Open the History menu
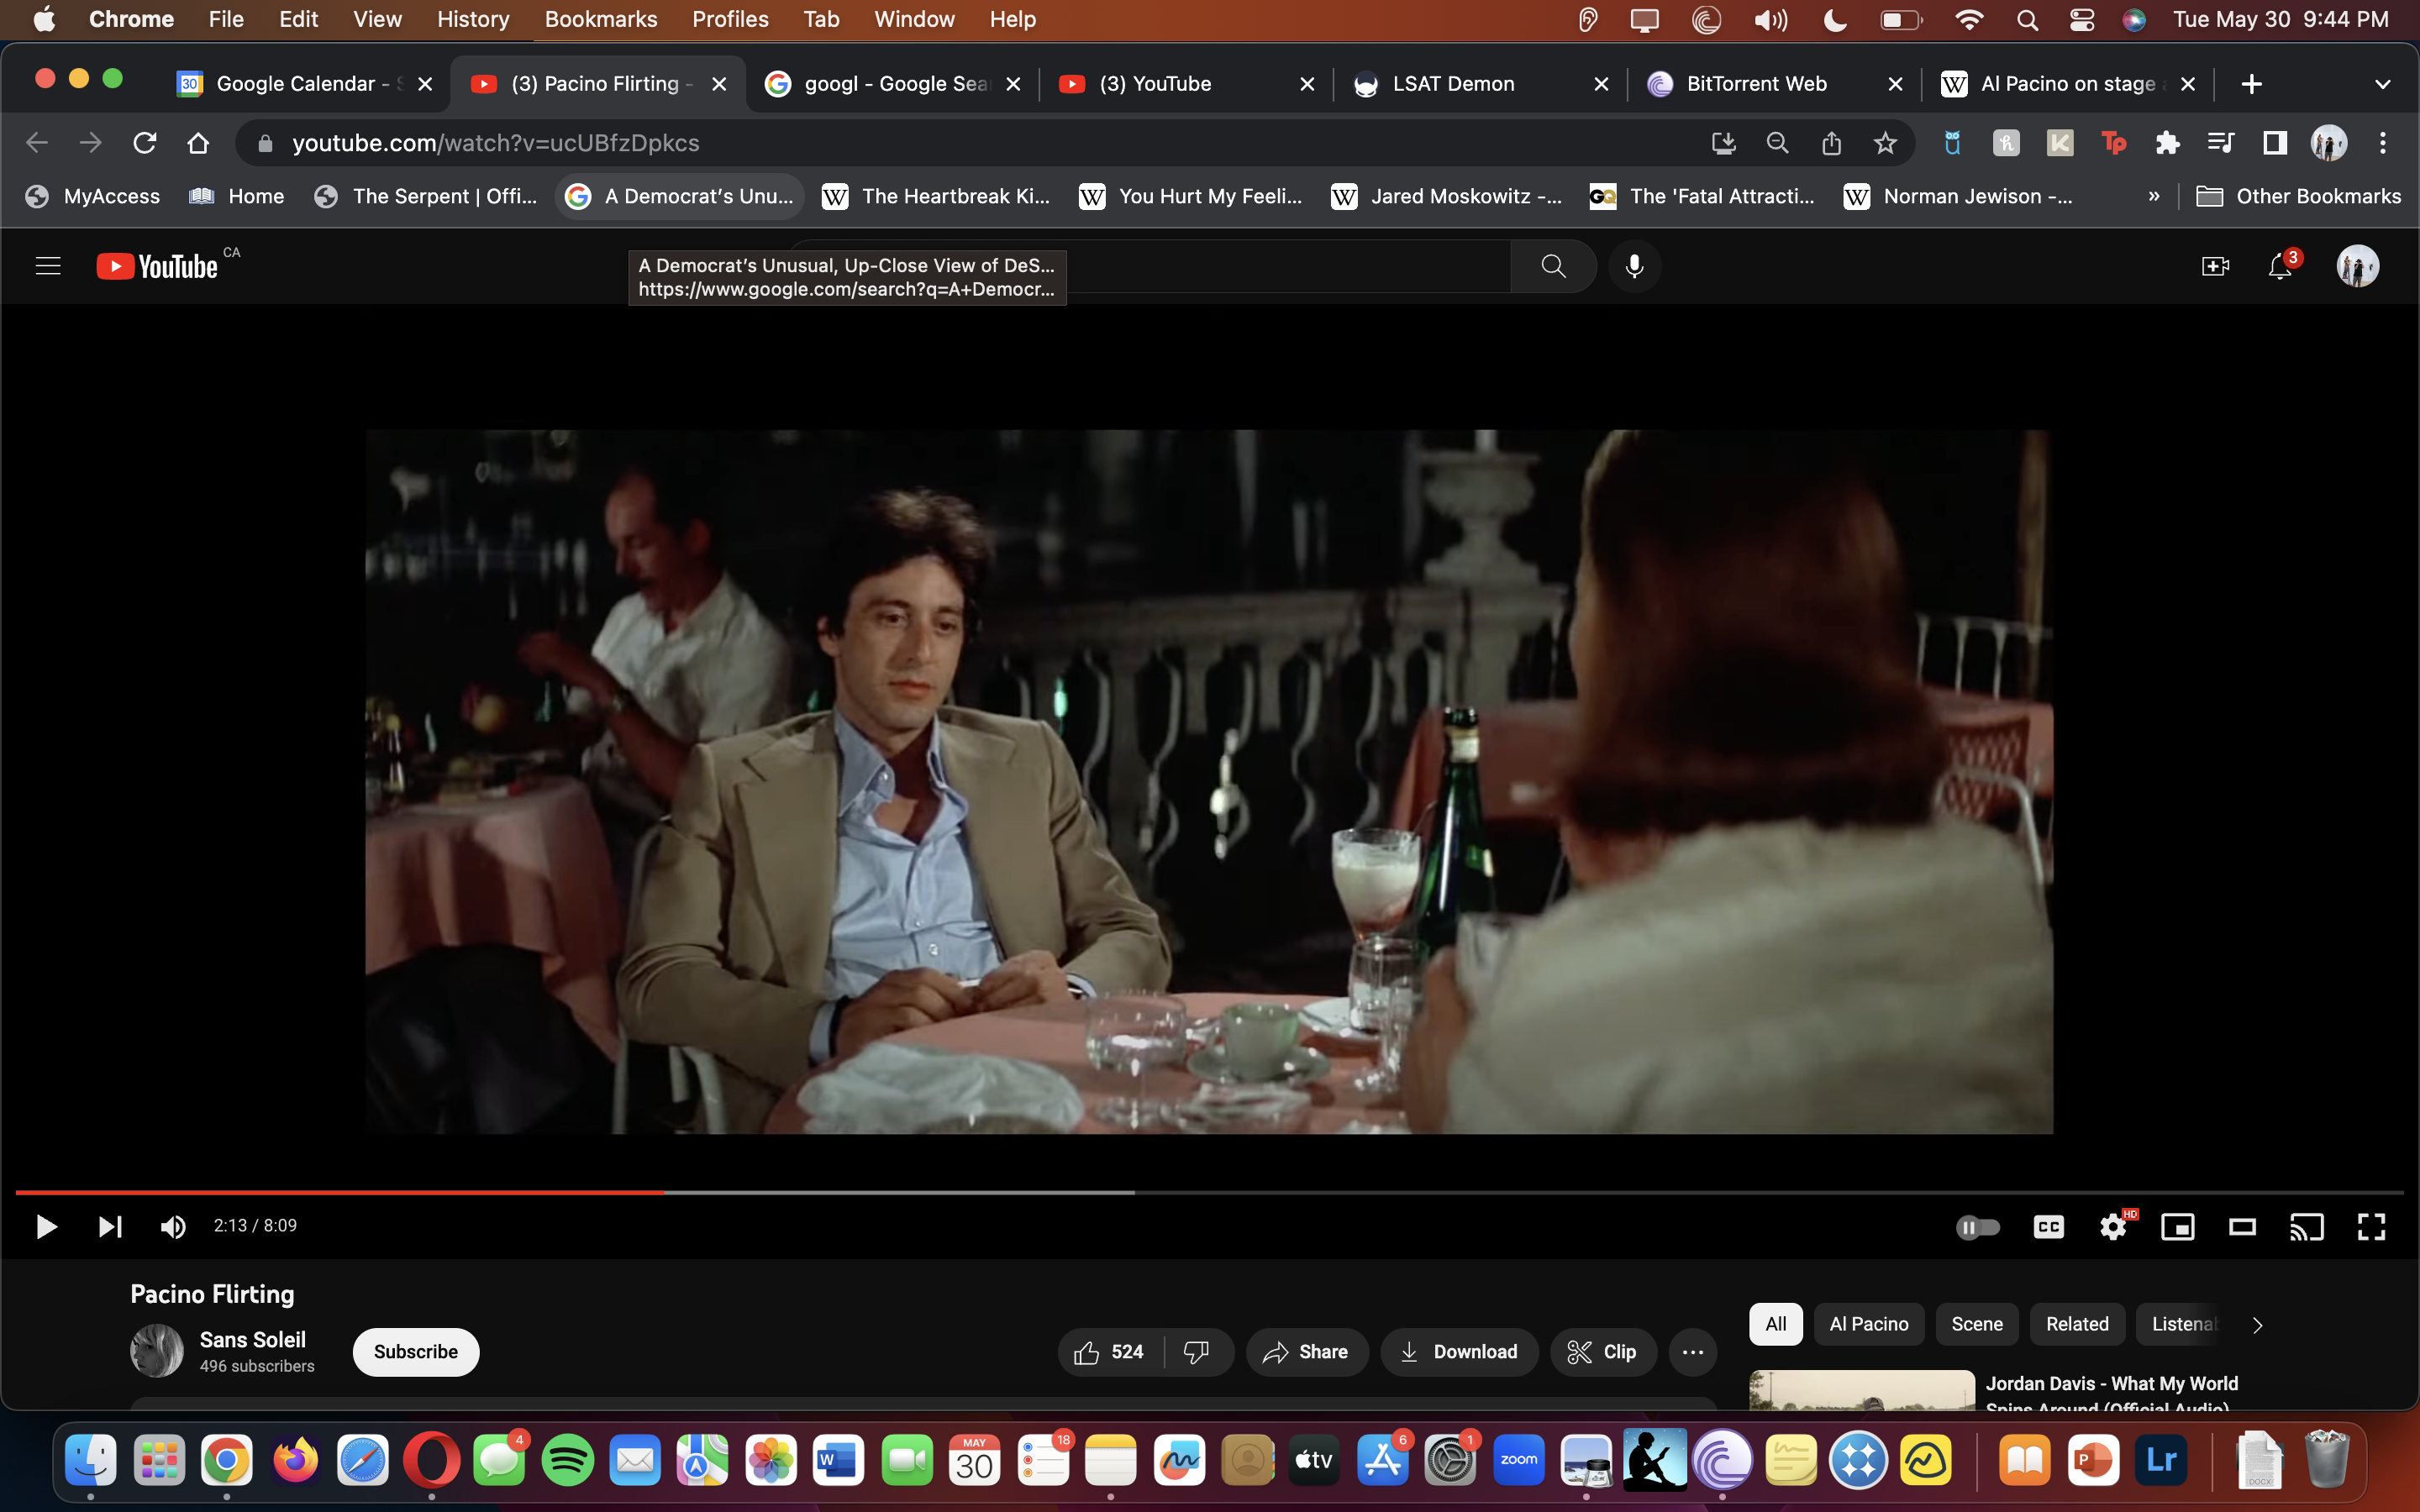Screen dimensions: 2420x1512 (x=472, y=19)
